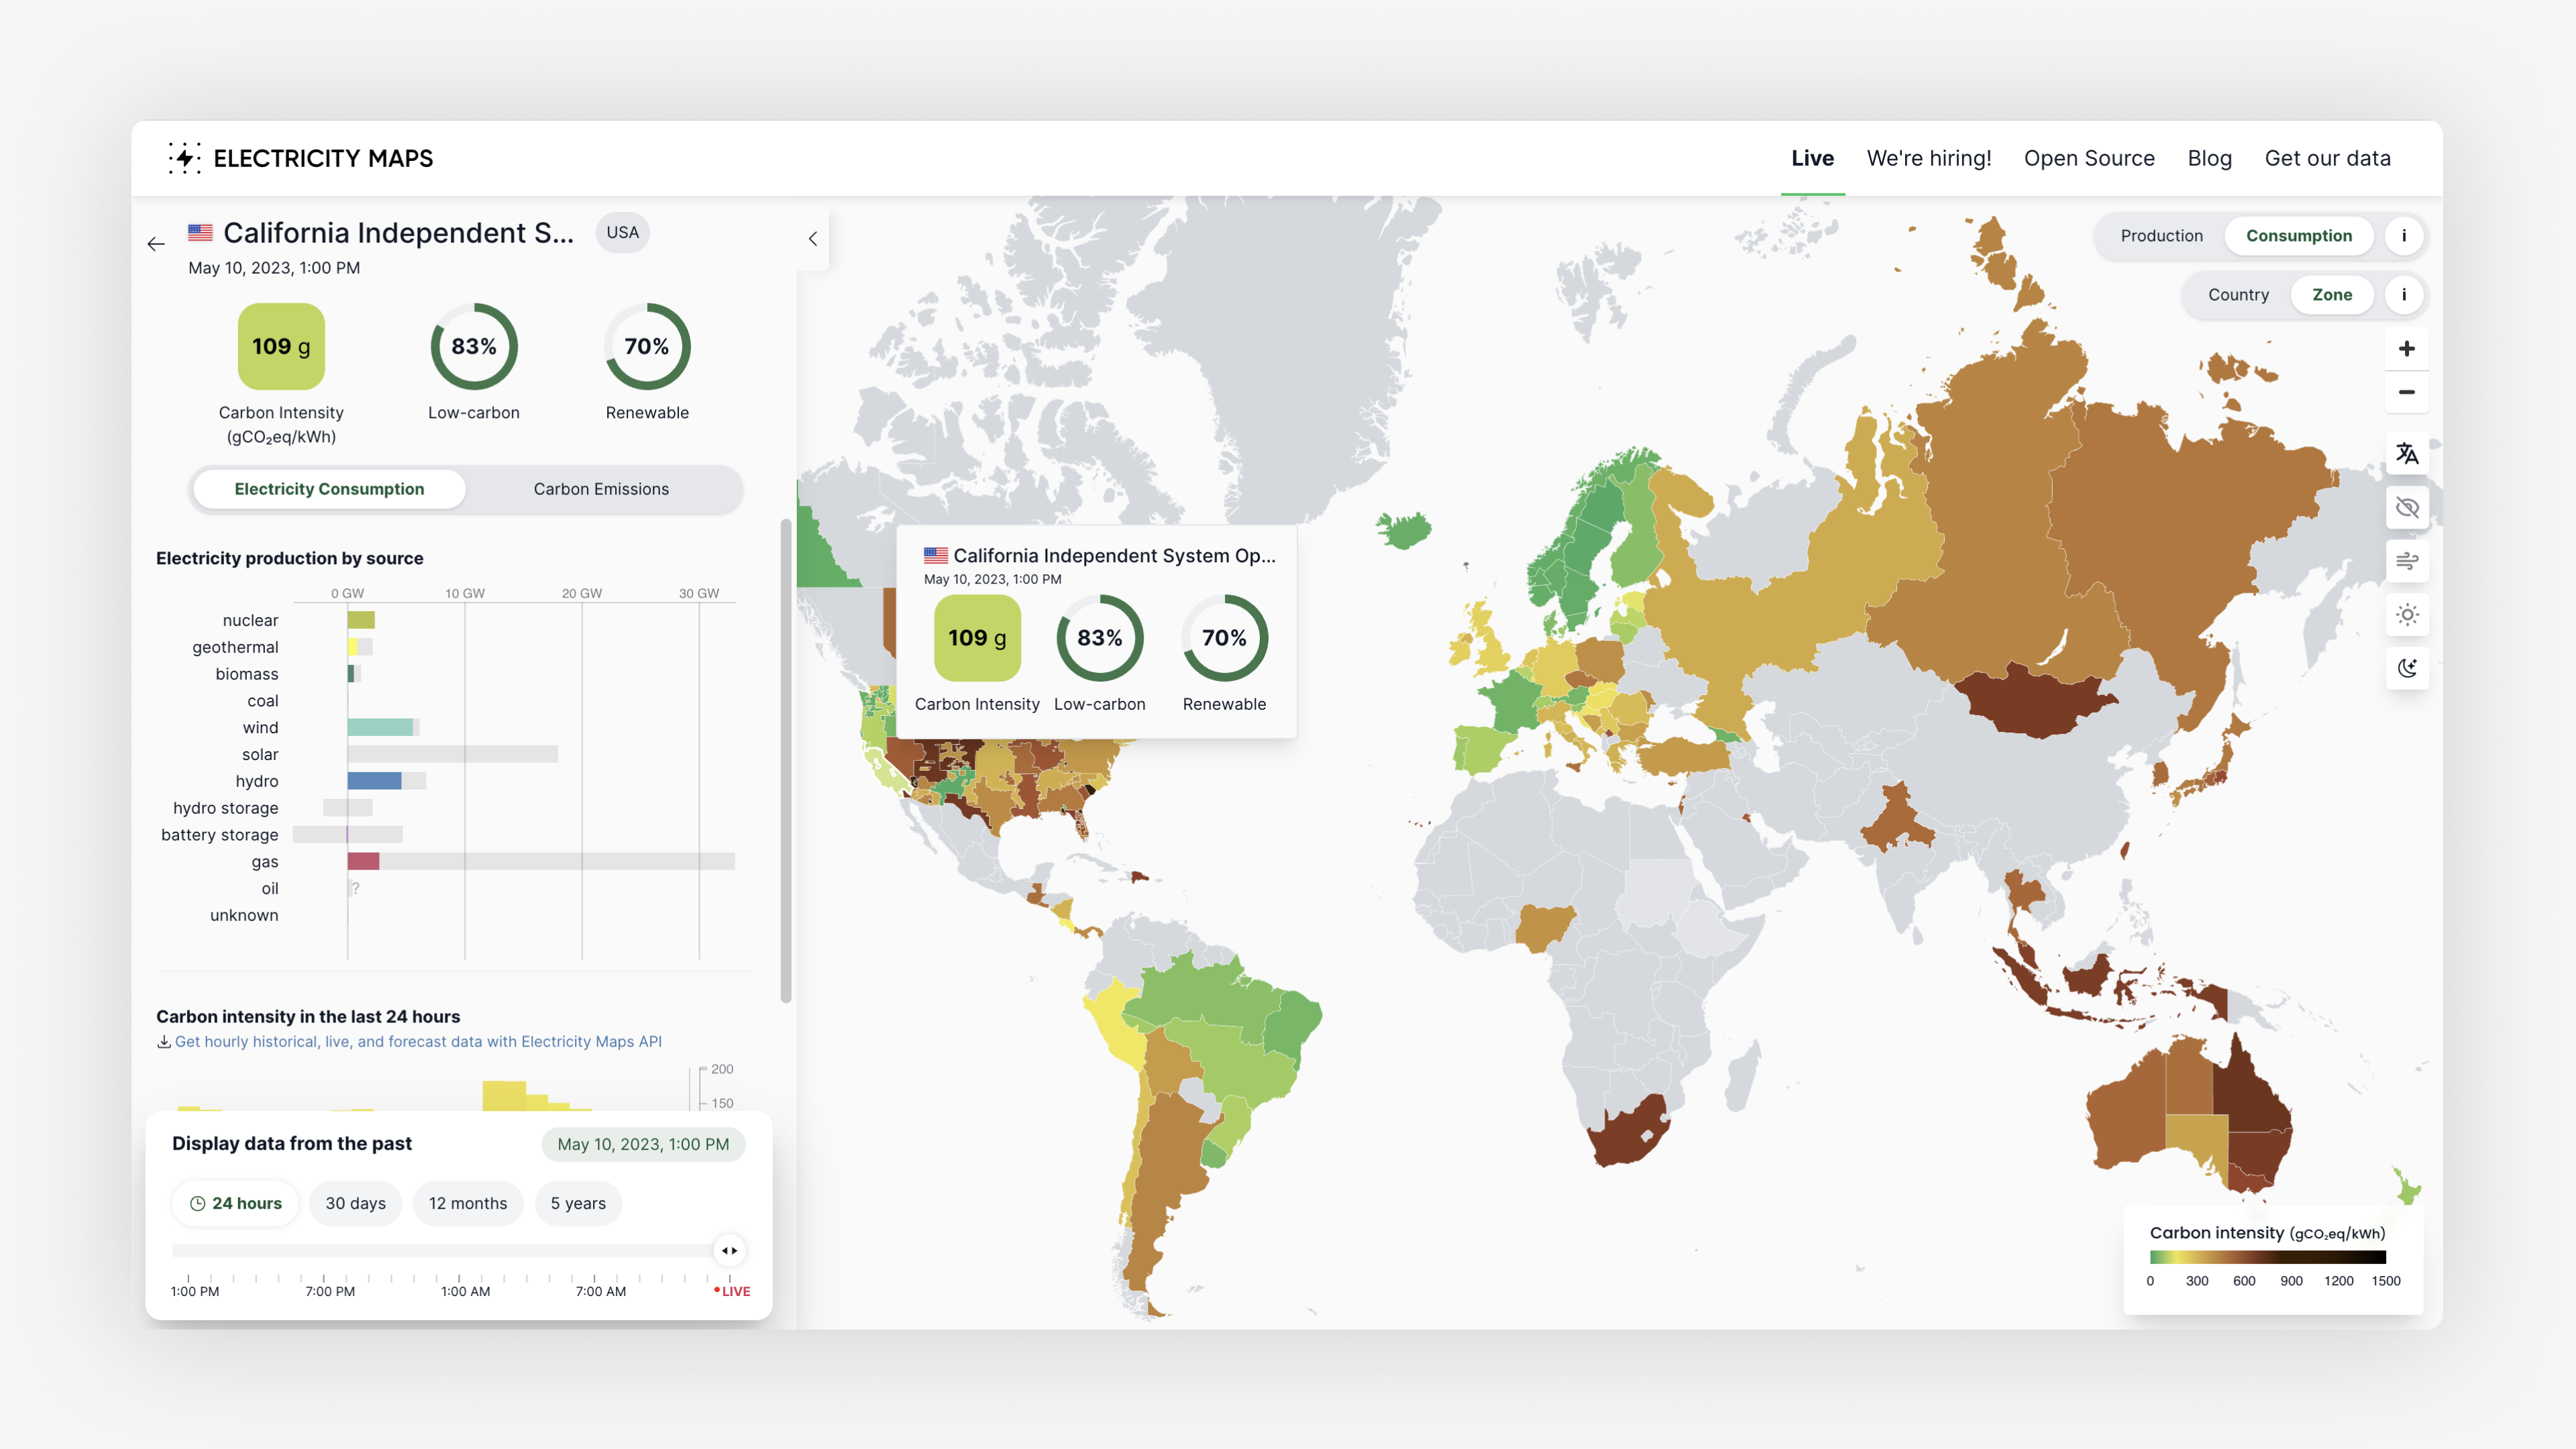The height and width of the screenshot is (1449, 2576).
Task: Go back using the left arrow icon
Action: 156,244
